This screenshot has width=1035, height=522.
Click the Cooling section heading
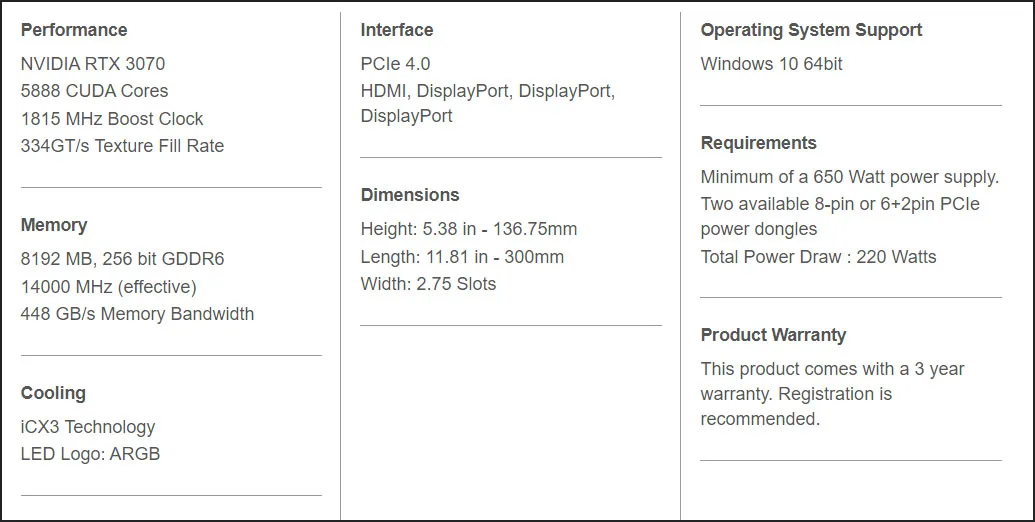[53, 393]
